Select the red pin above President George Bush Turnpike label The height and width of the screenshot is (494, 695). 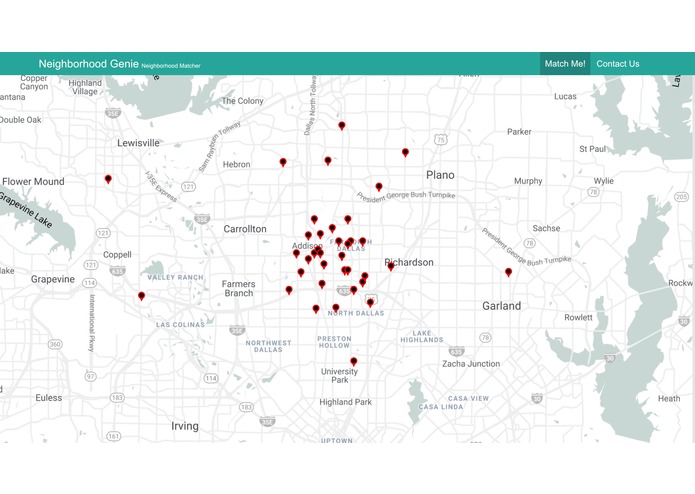[379, 187]
